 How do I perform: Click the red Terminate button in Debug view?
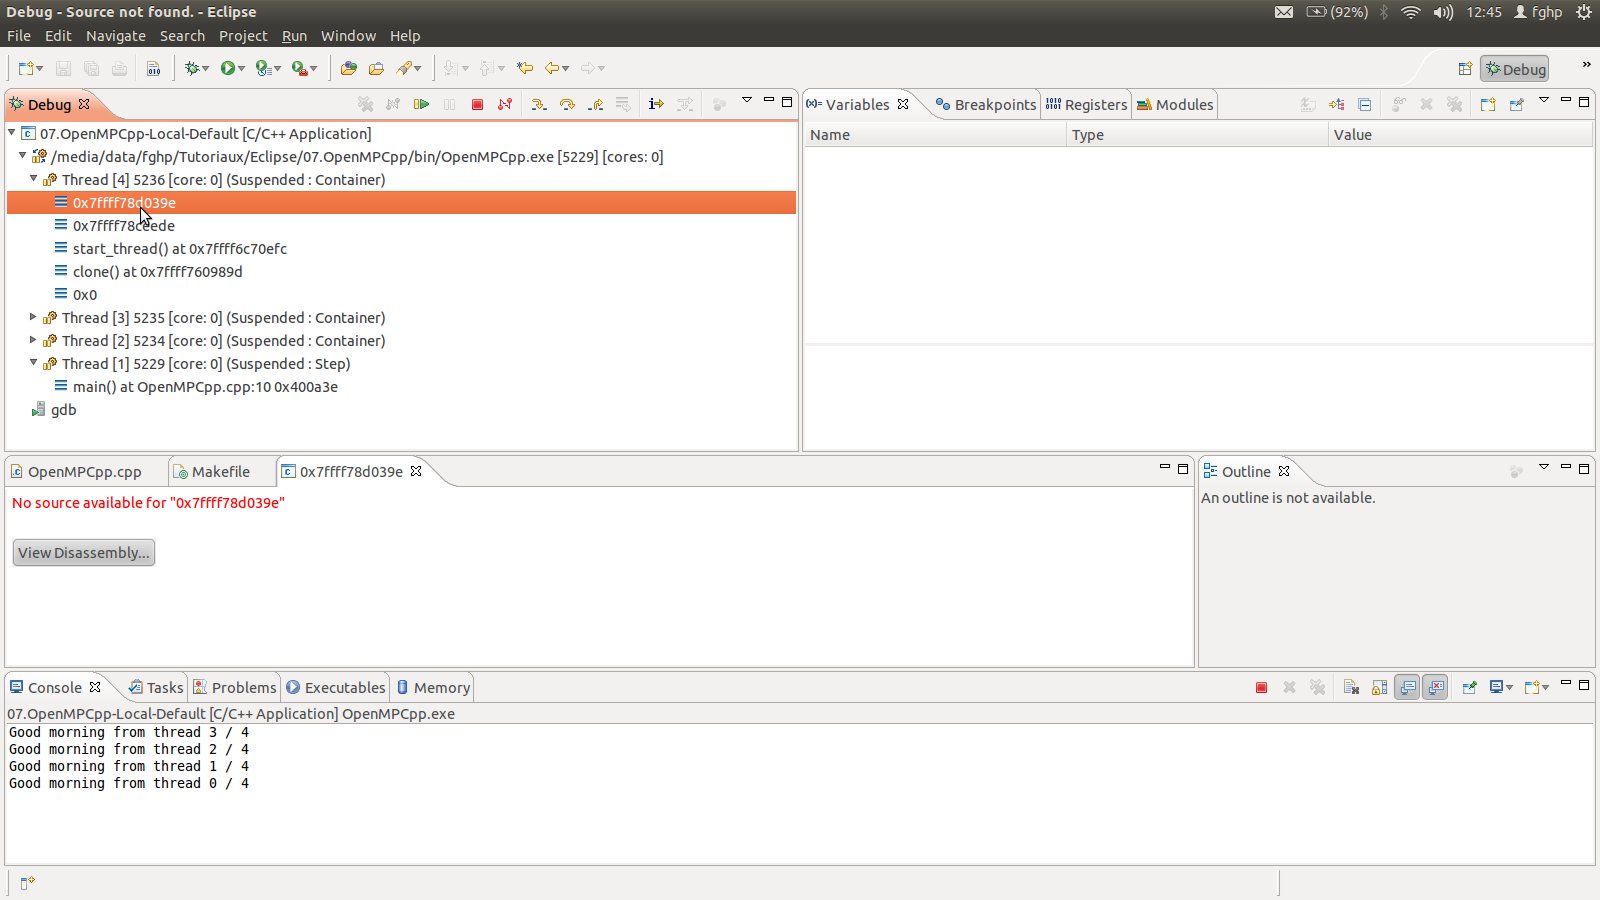[478, 104]
